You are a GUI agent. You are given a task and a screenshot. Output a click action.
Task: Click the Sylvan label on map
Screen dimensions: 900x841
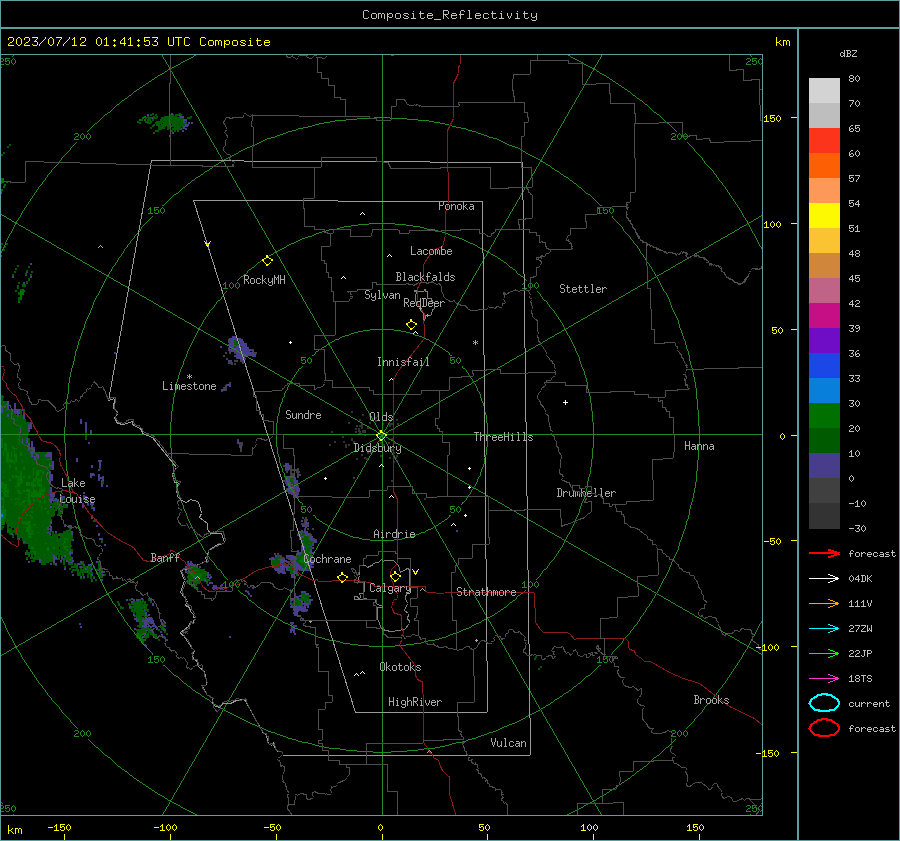coord(382,295)
